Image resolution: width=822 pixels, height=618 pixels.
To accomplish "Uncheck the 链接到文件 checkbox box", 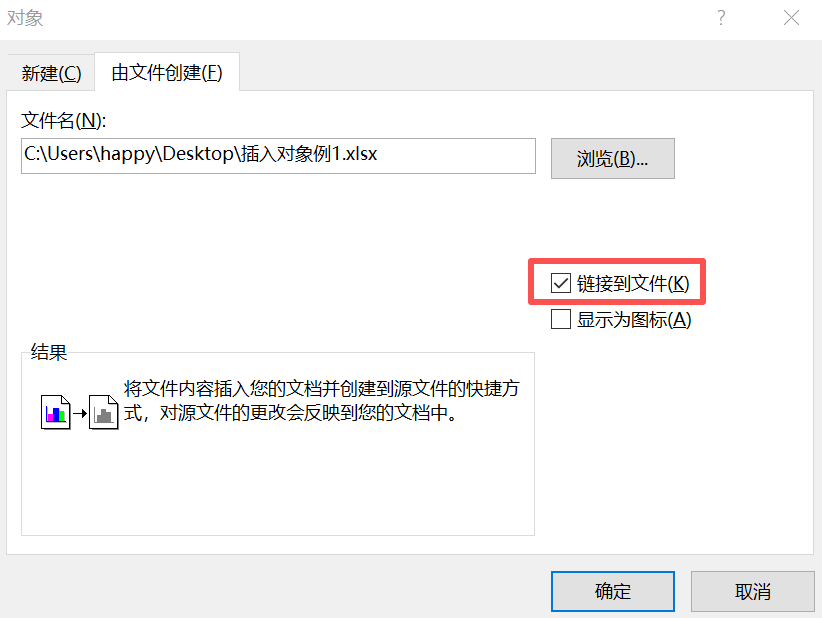I will [x=560, y=283].
